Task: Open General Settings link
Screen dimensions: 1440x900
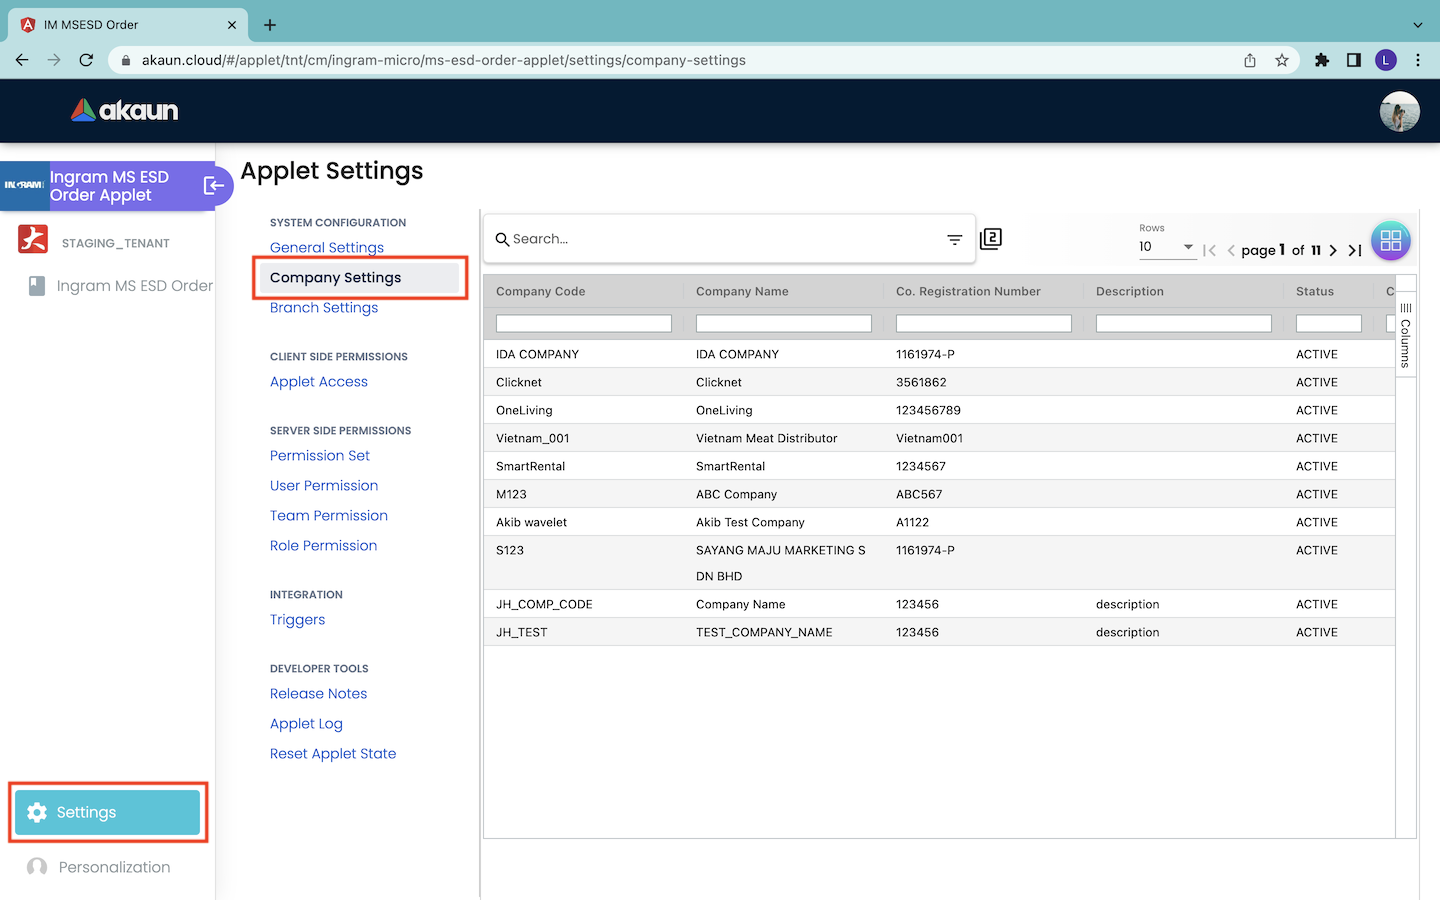Action: tap(327, 248)
